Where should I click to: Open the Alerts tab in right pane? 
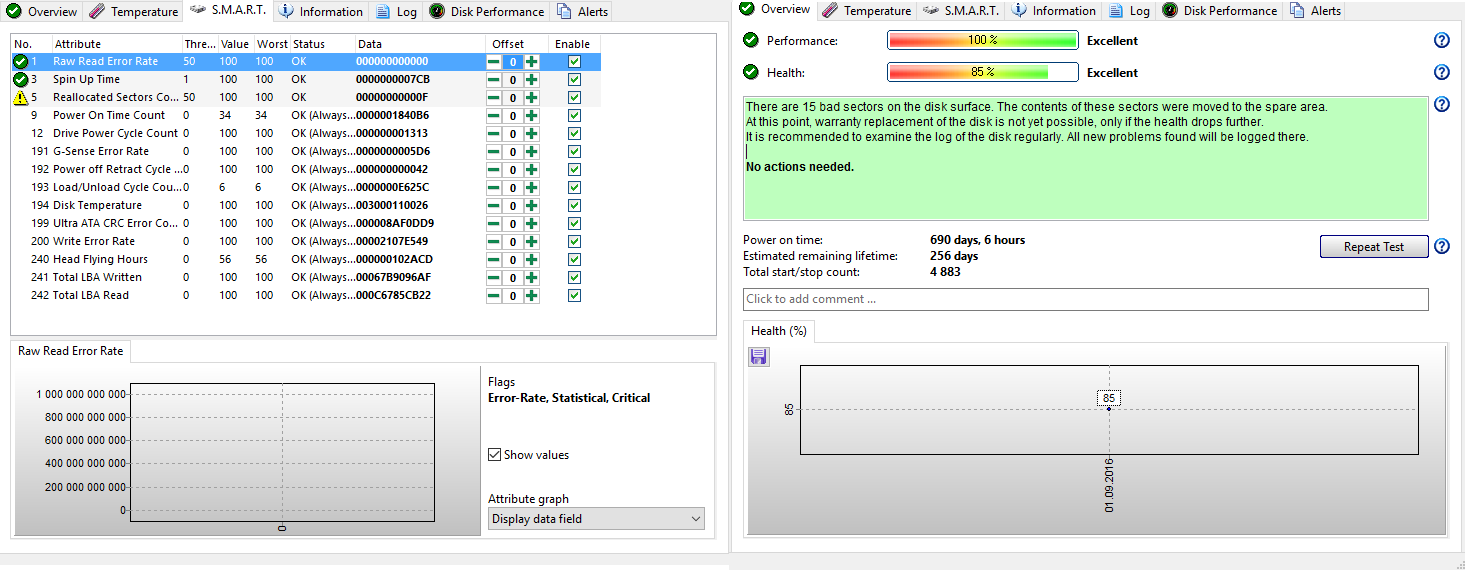point(1315,11)
